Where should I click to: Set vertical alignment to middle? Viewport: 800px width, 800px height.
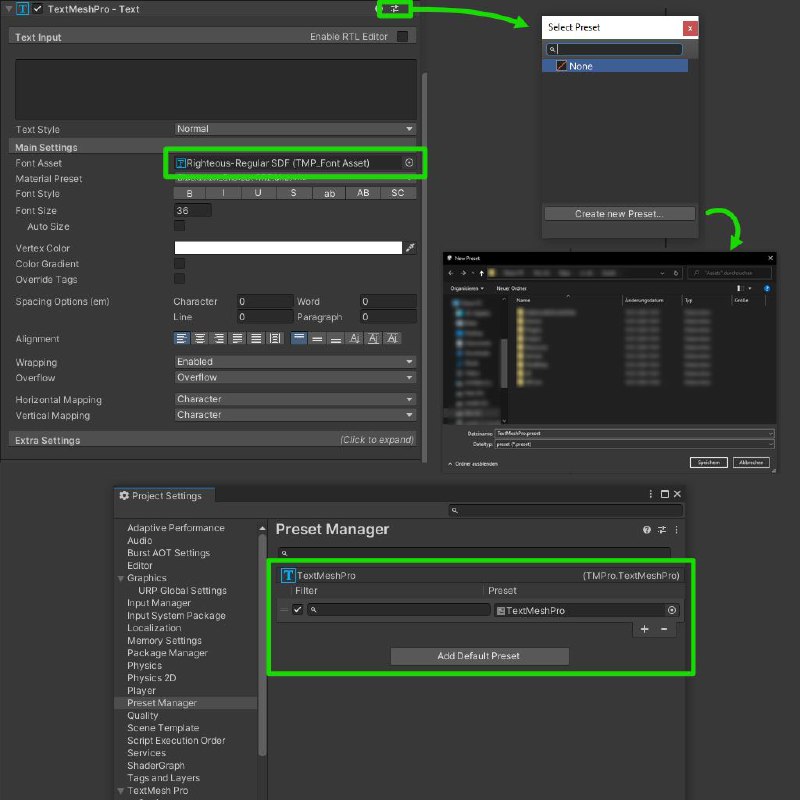[x=317, y=338]
